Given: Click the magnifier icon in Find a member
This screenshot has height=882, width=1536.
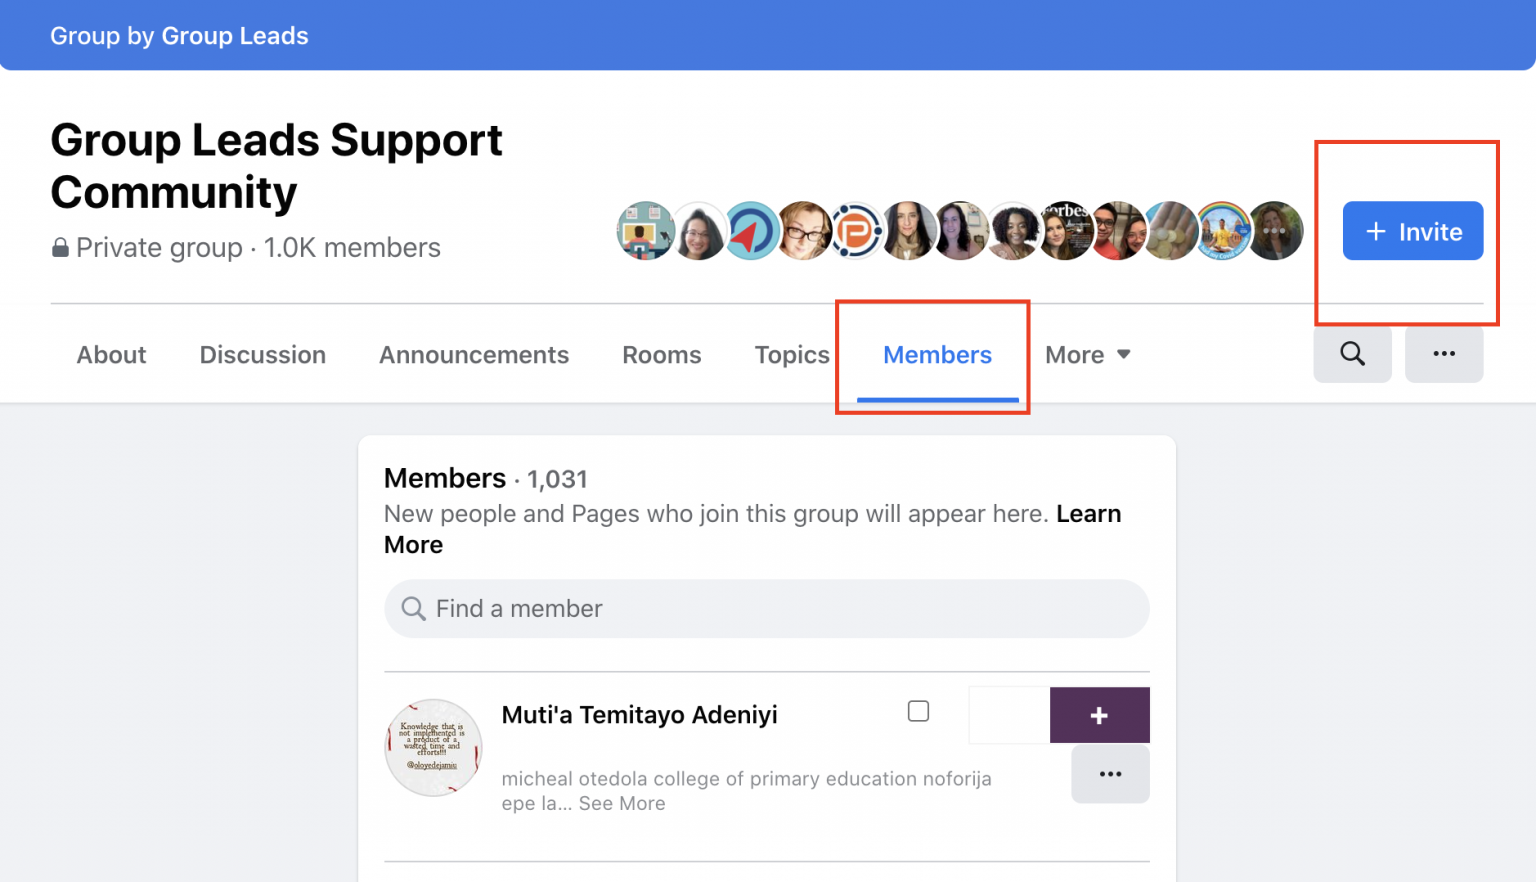Looking at the screenshot, I should click(413, 608).
